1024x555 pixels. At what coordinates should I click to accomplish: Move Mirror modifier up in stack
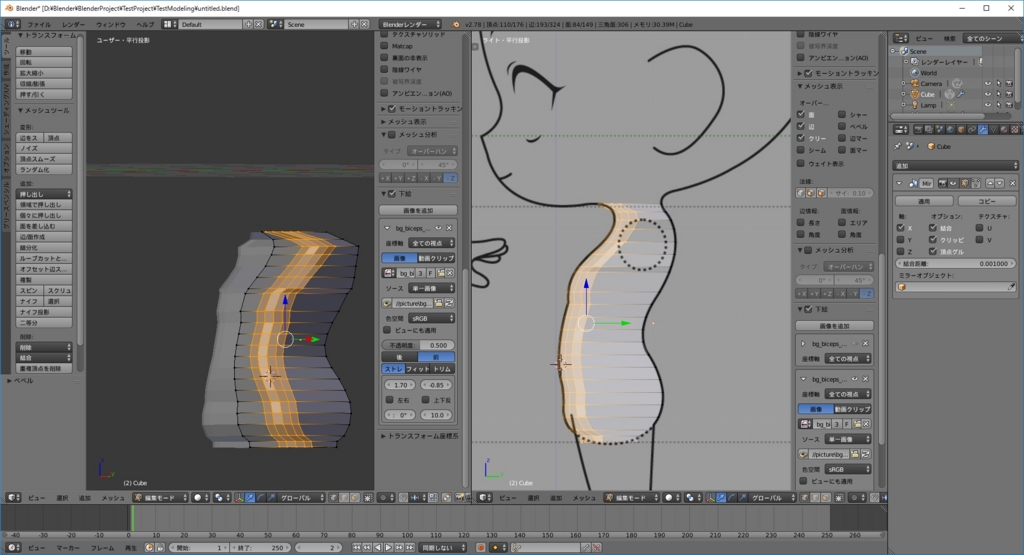point(990,183)
